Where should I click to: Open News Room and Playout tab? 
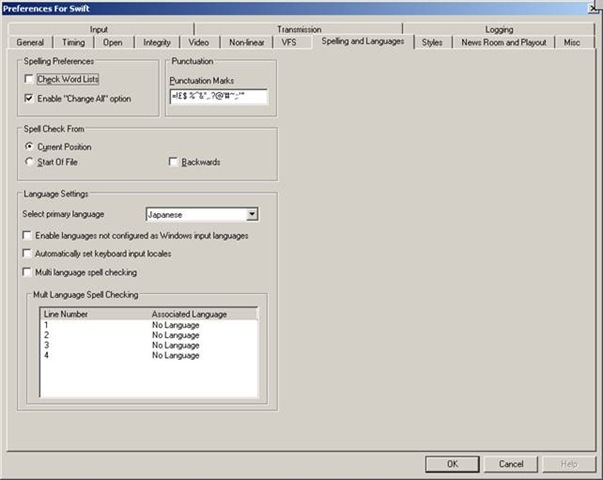(x=505, y=43)
